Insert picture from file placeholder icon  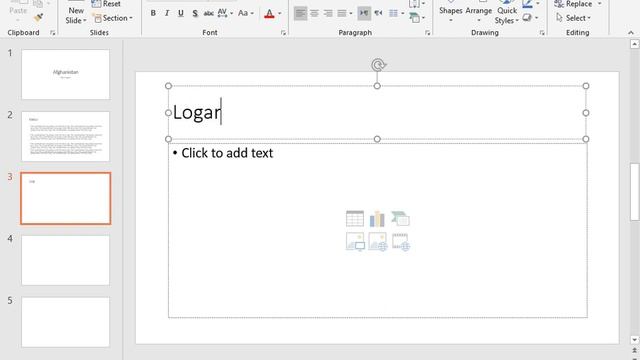point(355,242)
